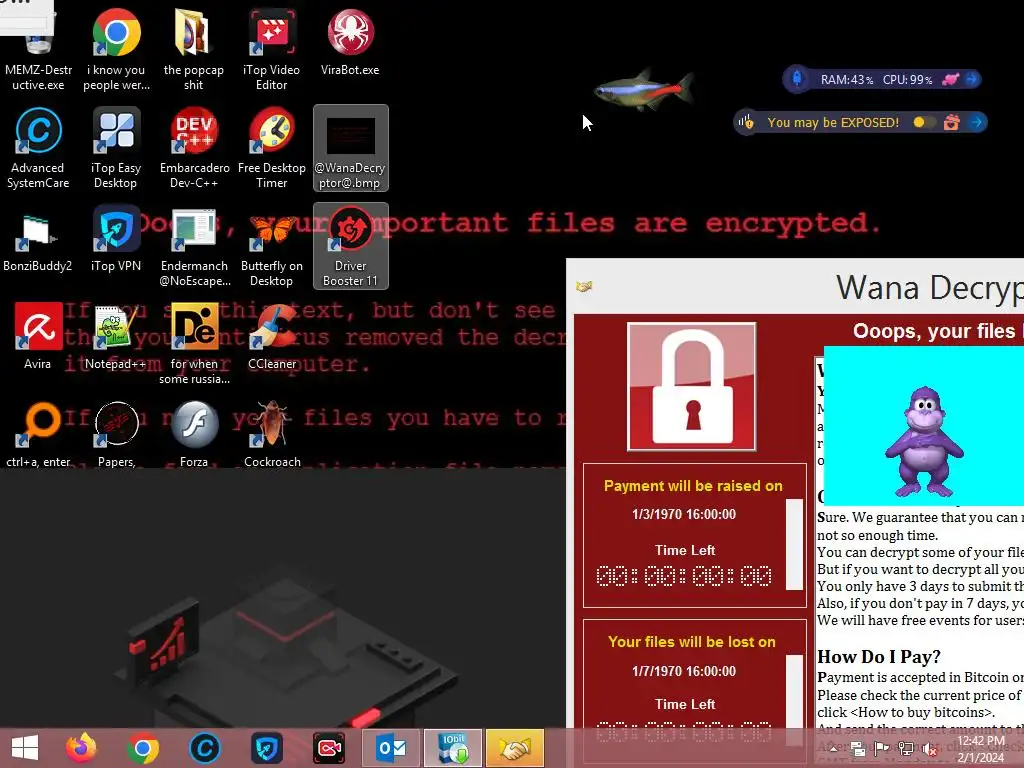
Task: Click the padlock image in Wana Decryptor
Action: coord(692,387)
